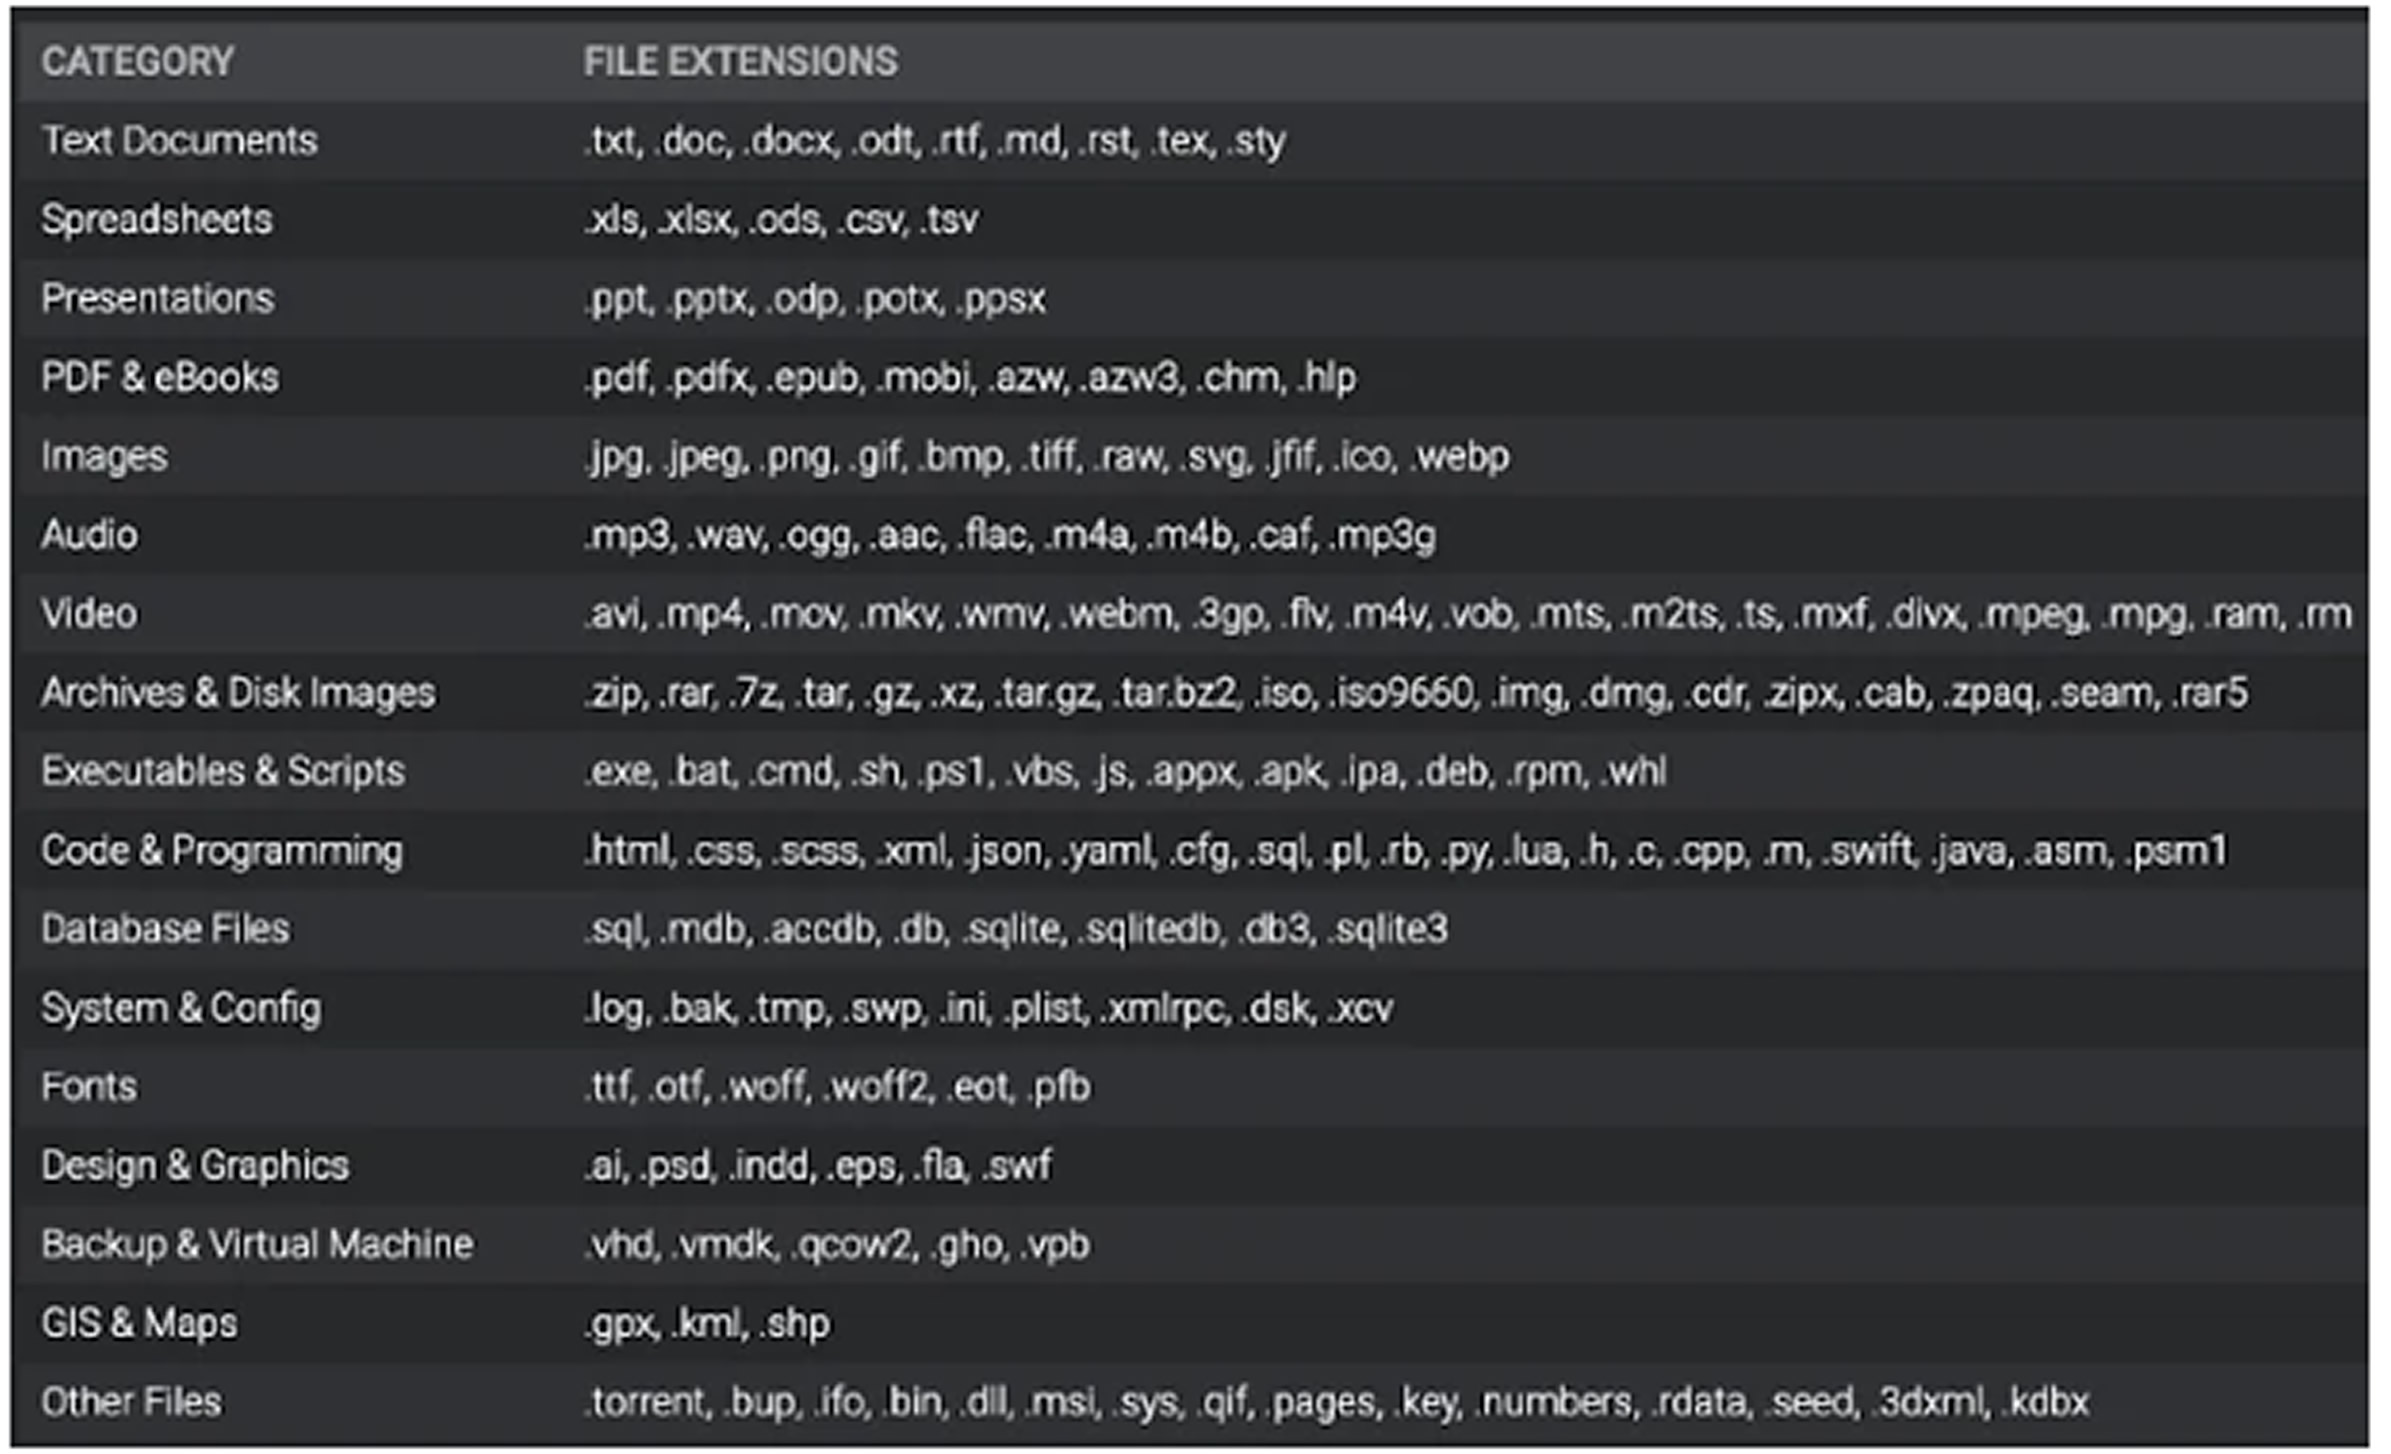Click the FILE EXTENSIONS column header

[x=741, y=62]
